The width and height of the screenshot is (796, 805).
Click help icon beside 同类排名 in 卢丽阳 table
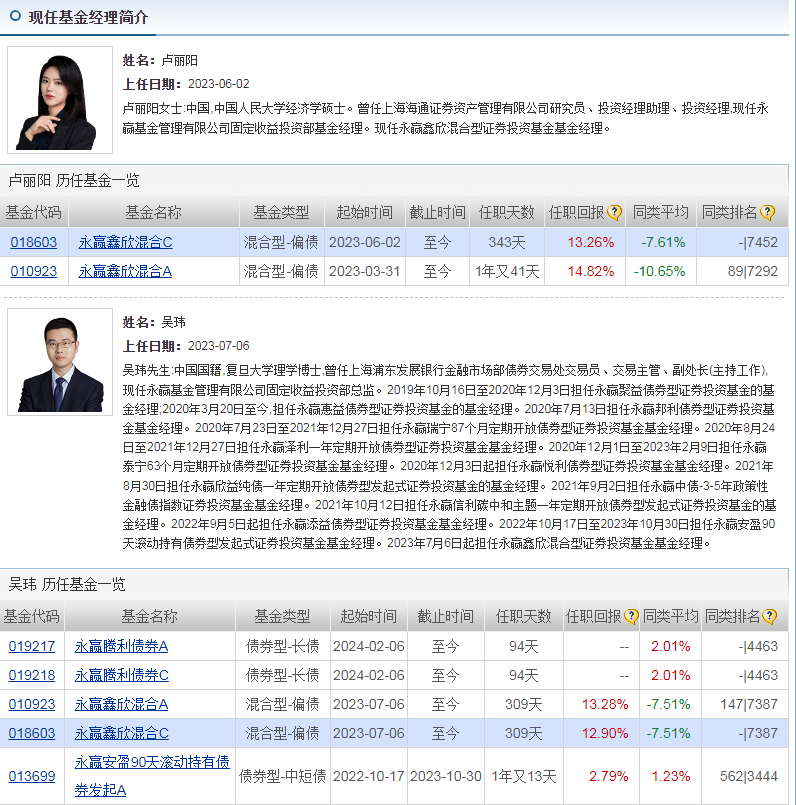coord(767,213)
